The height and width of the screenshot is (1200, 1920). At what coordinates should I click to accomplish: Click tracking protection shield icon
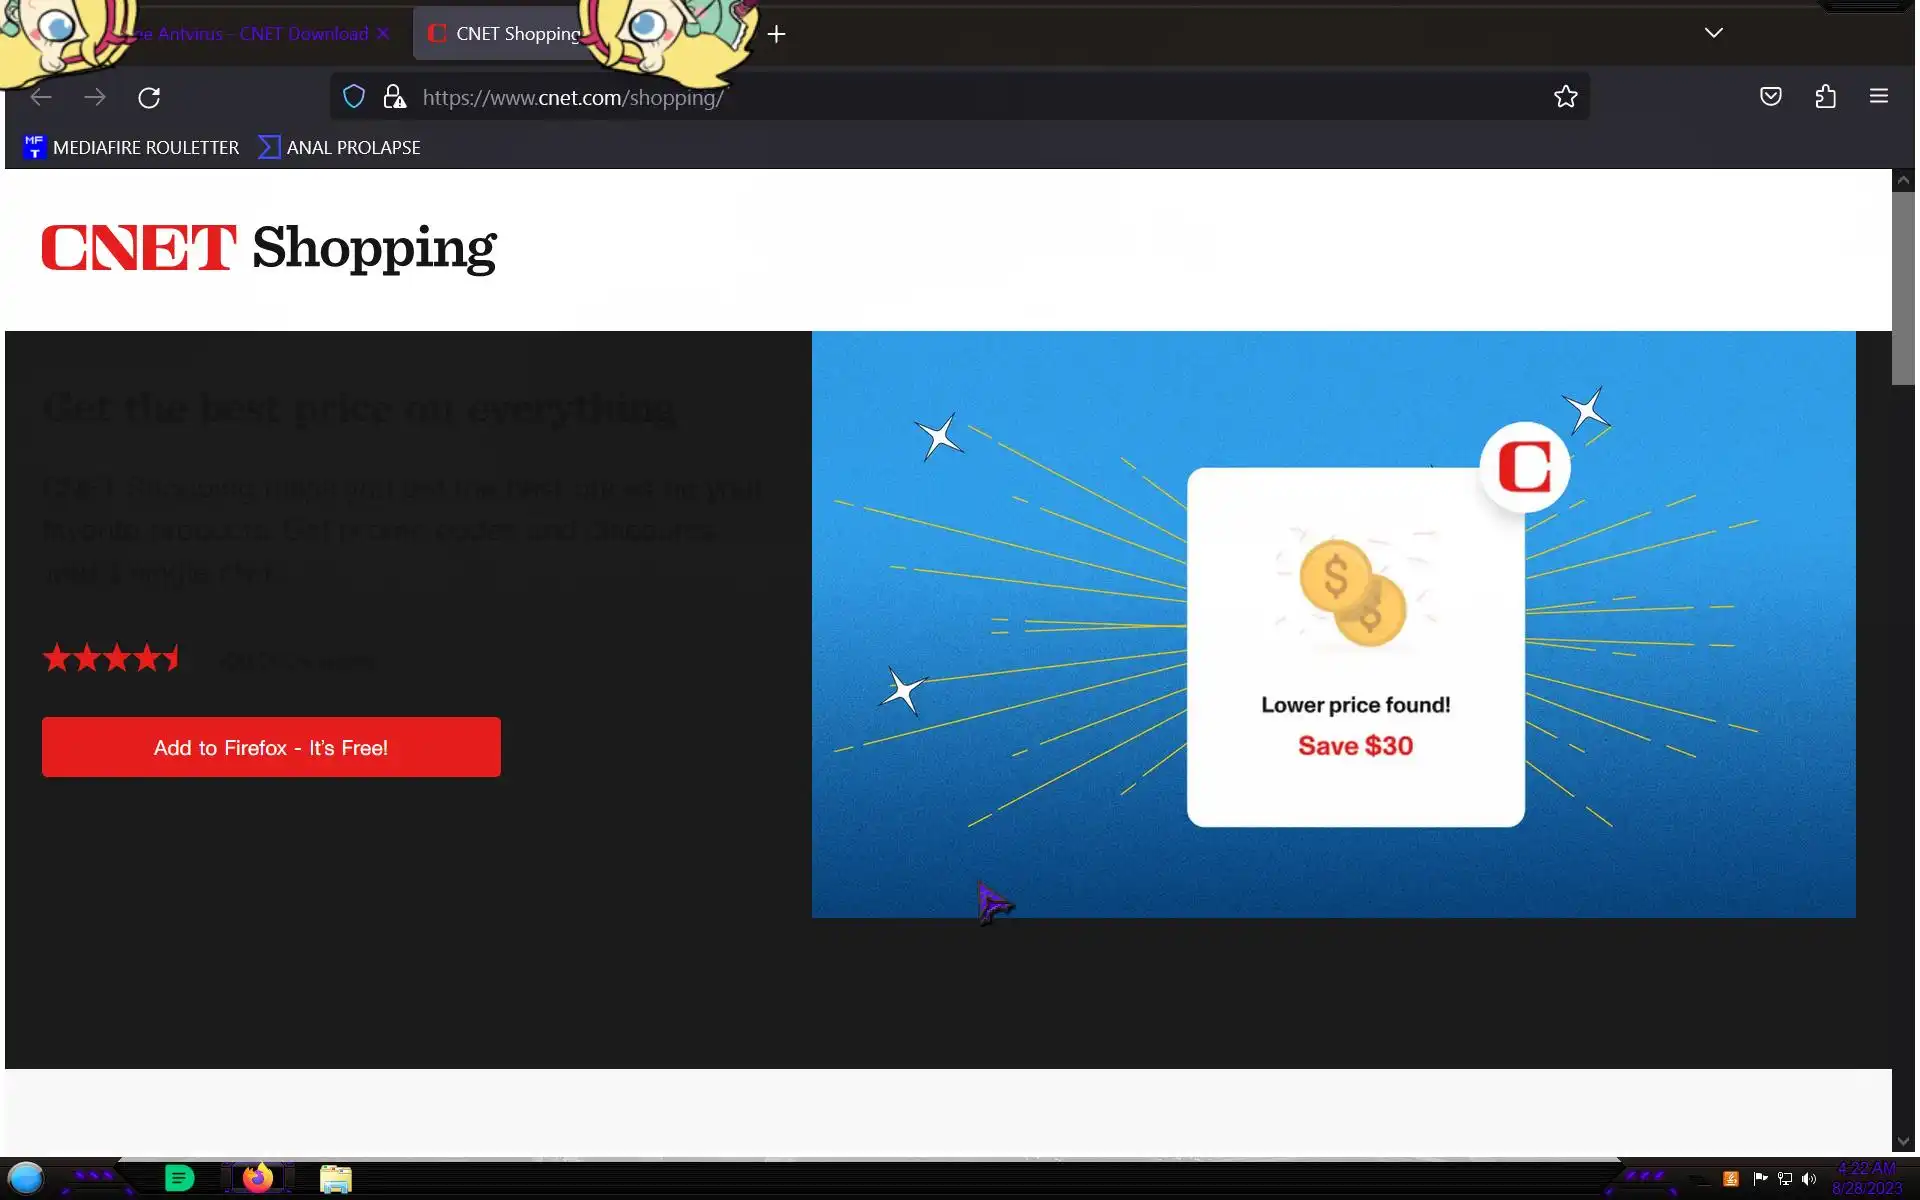tap(354, 97)
